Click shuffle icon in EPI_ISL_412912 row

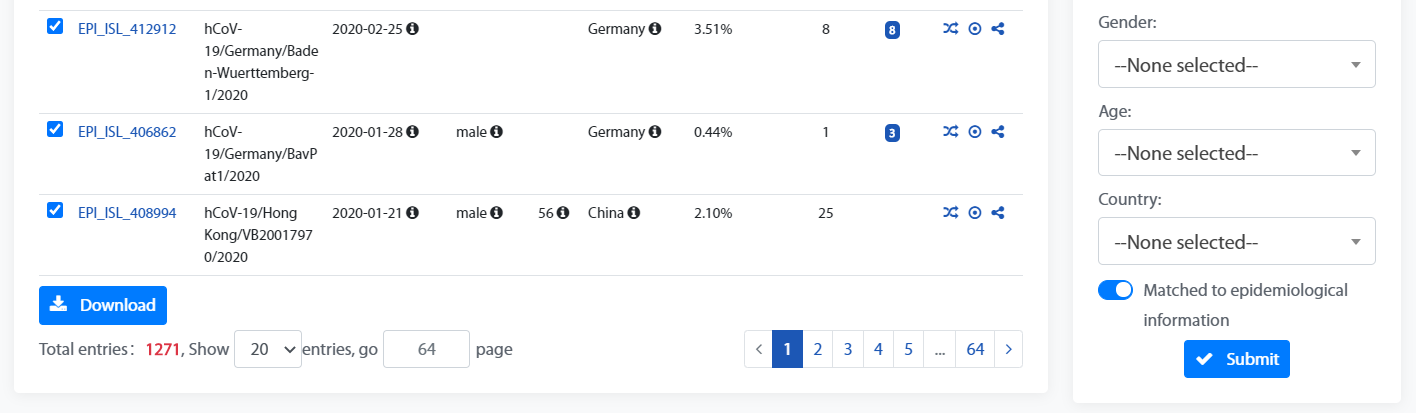click(x=950, y=29)
